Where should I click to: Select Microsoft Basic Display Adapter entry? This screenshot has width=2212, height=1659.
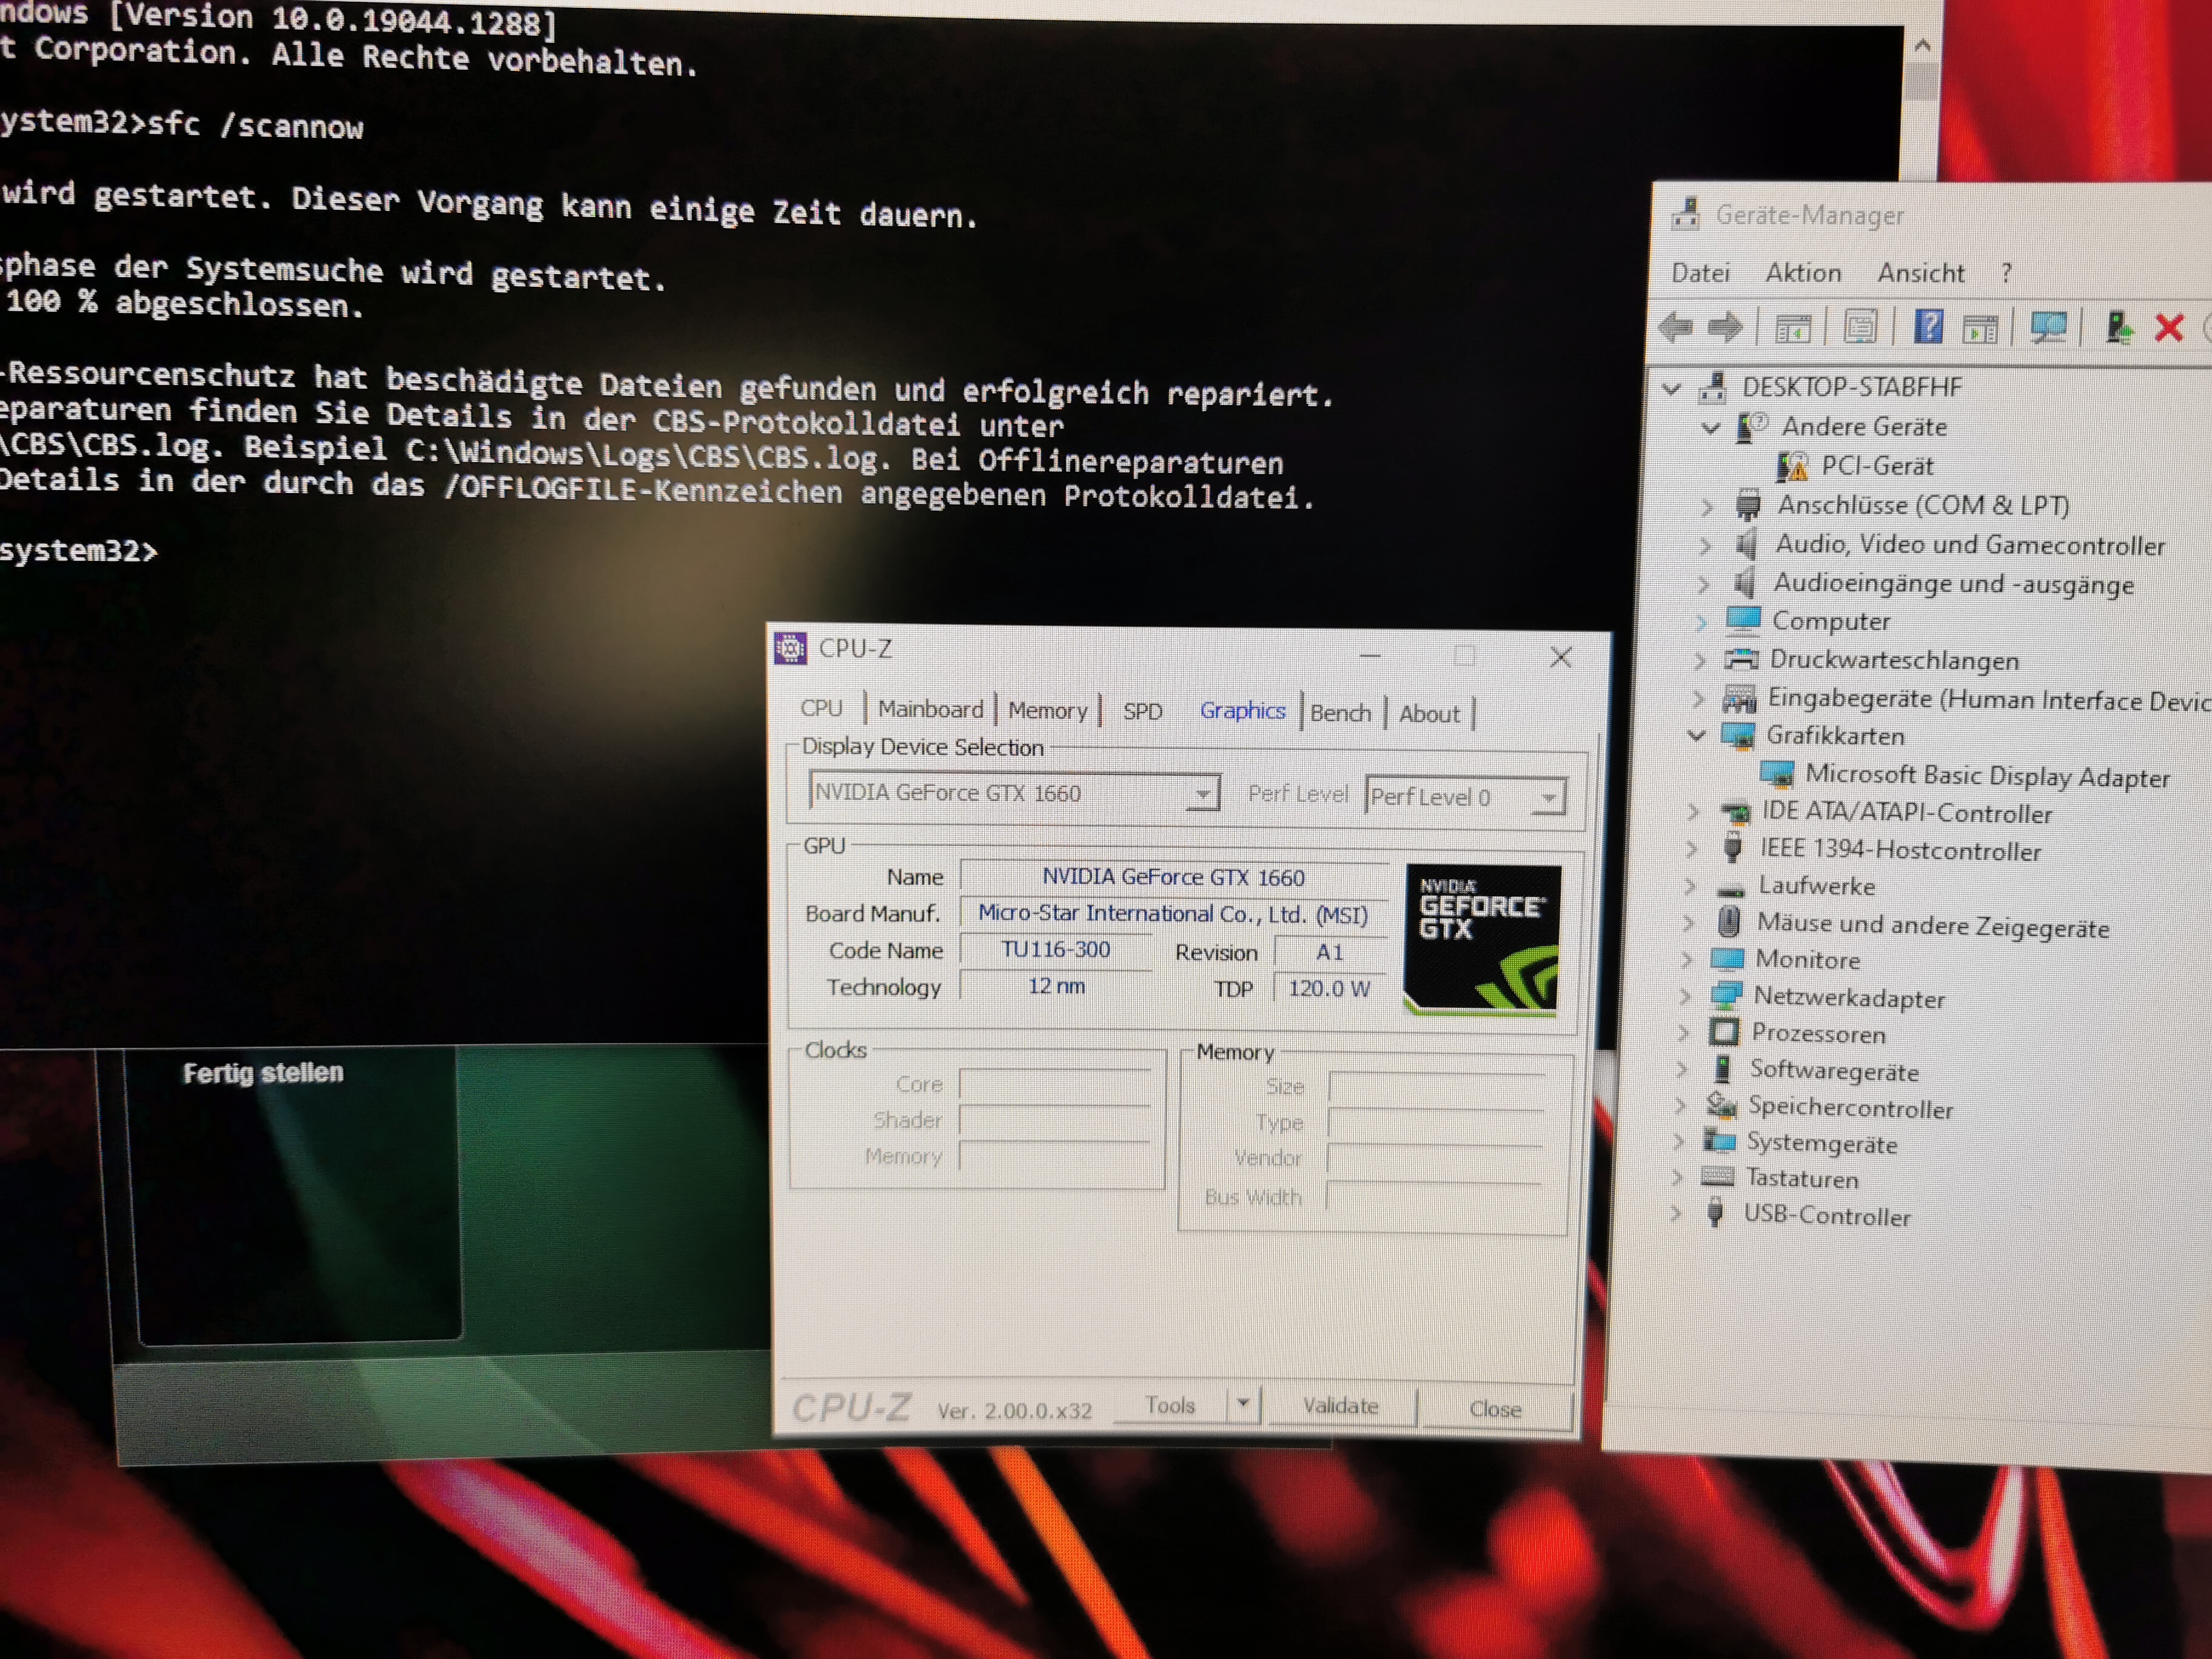[1986, 776]
